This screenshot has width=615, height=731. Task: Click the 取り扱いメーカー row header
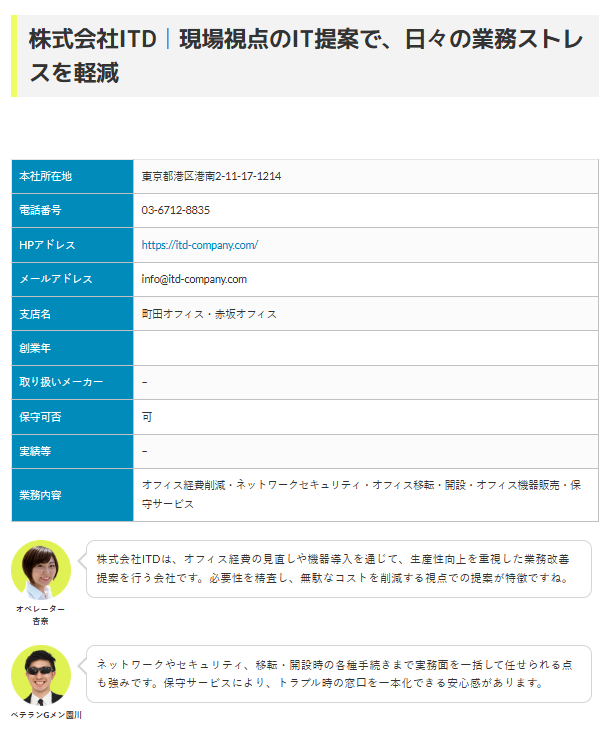(x=60, y=382)
